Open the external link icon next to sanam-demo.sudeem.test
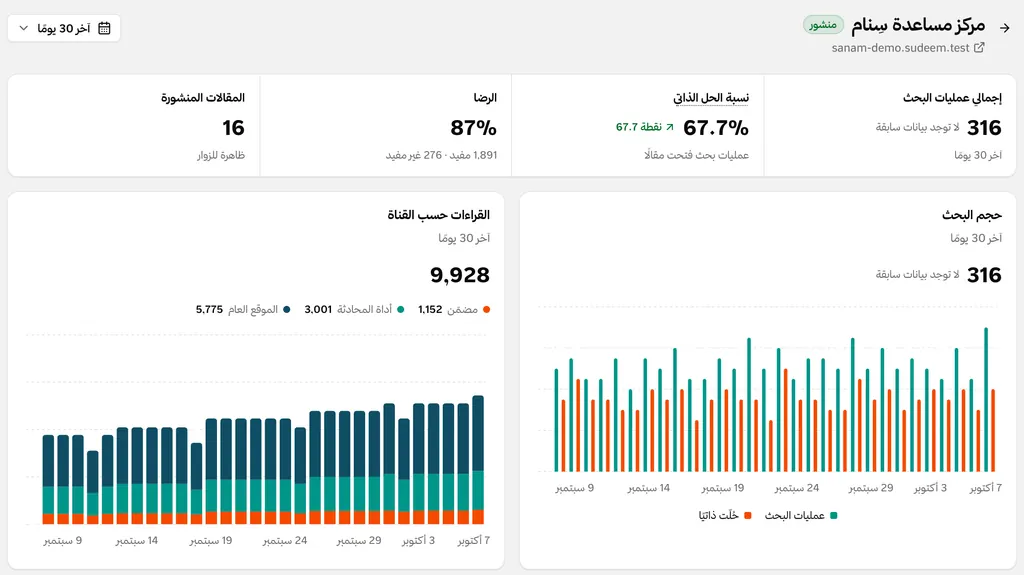This screenshot has height=575, width=1024. click(x=979, y=48)
